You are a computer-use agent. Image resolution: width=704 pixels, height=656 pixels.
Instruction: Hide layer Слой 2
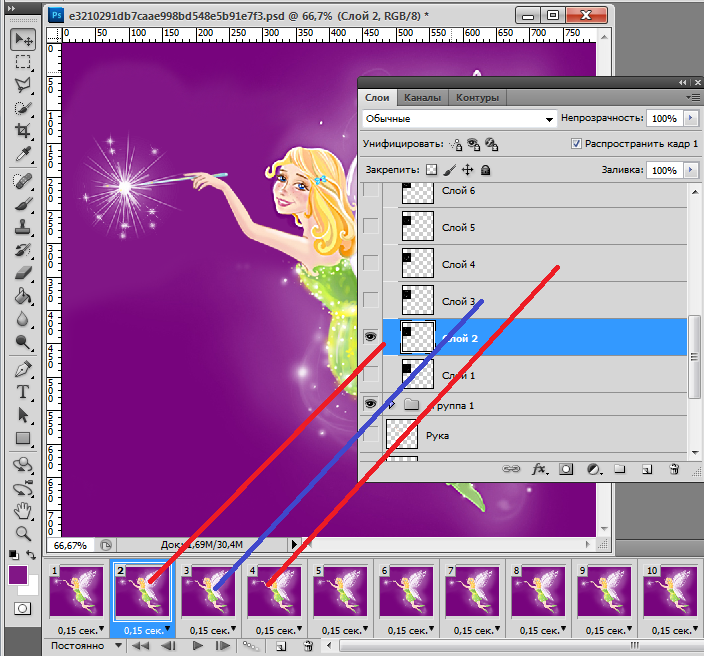(370, 337)
